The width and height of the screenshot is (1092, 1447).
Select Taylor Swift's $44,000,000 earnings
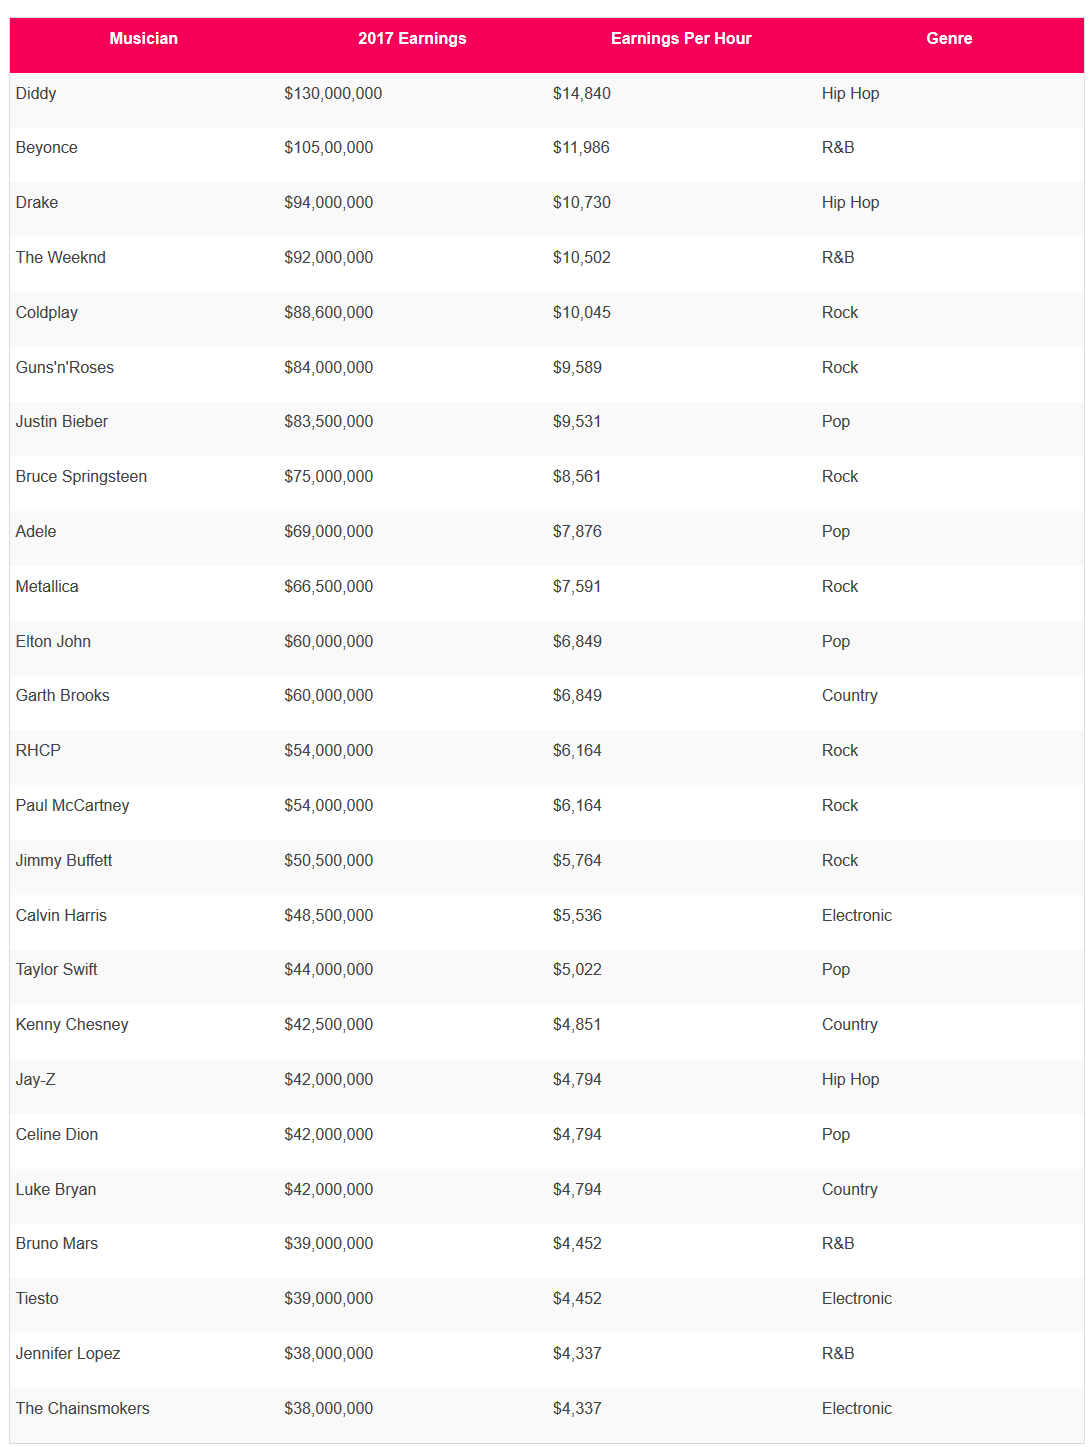[328, 970]
